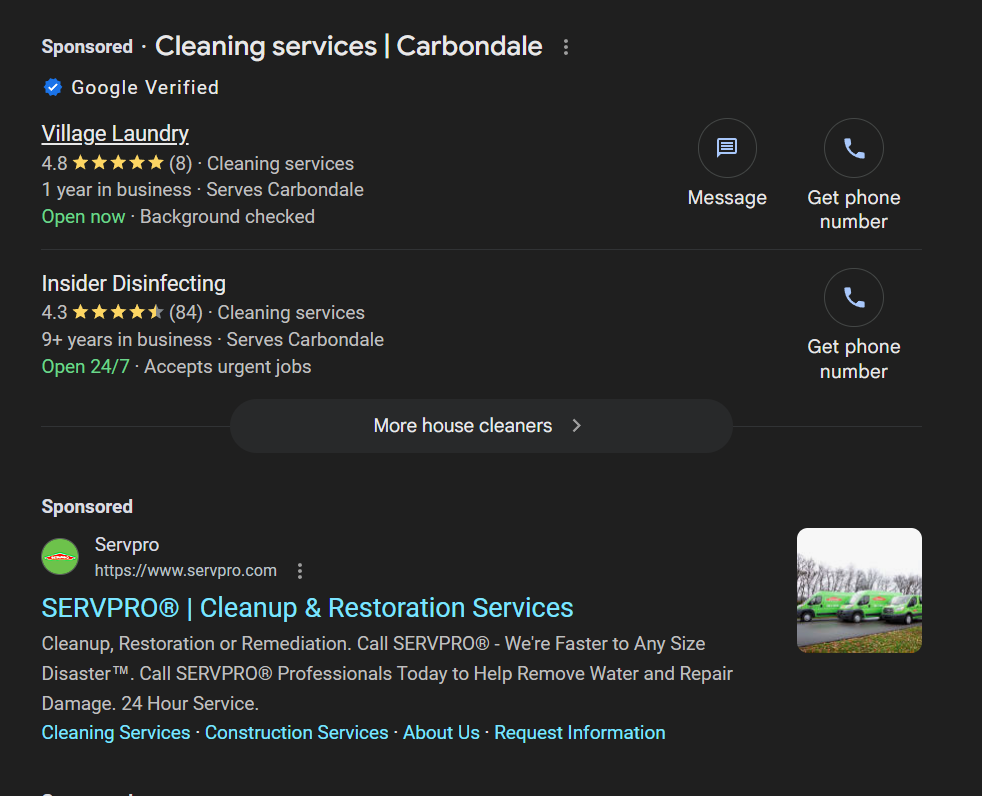982x796 pixels.
Task: Click Village Laundry's phone icon
Action: tap(854, 148)
